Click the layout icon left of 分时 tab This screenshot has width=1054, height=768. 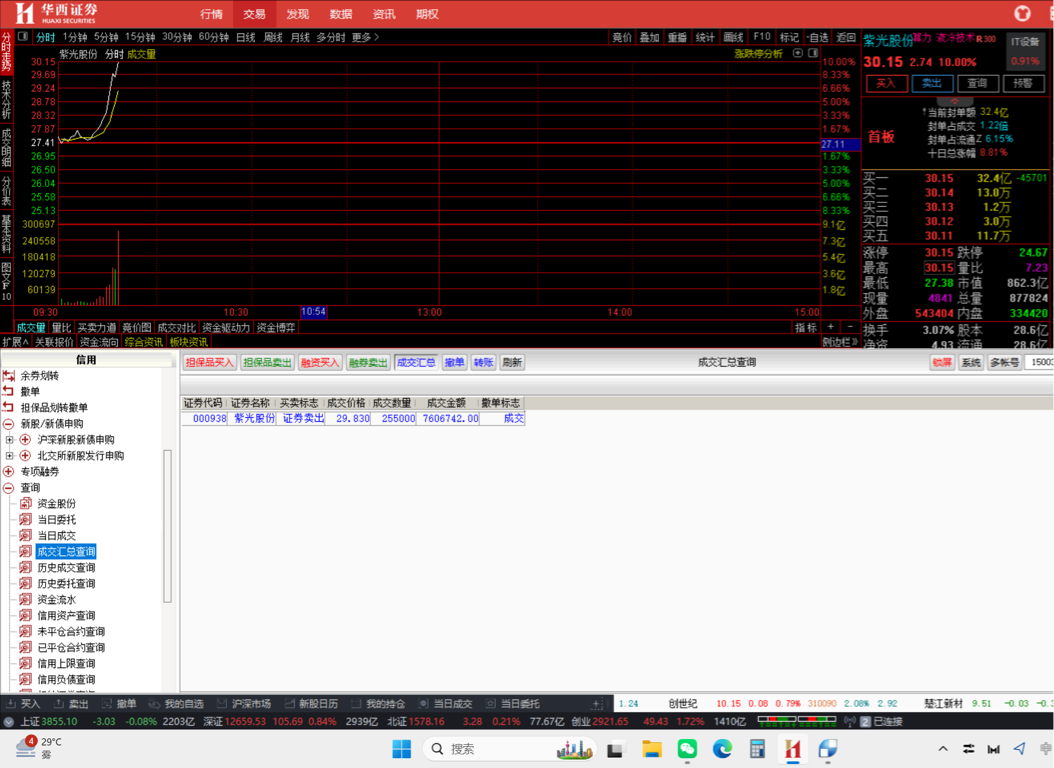tap(23, 36)
